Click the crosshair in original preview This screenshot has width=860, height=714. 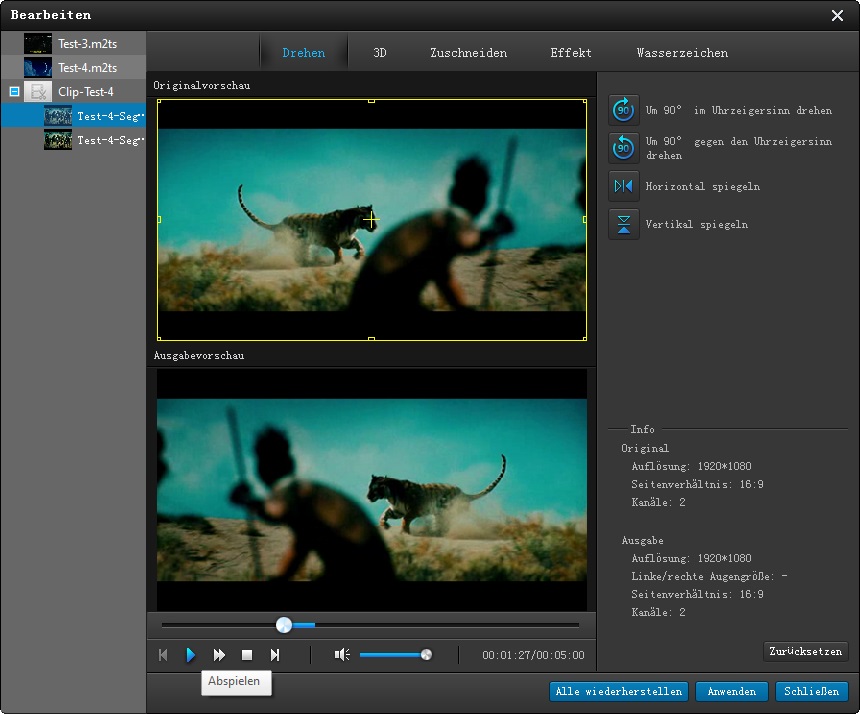(x=371, y=220)
